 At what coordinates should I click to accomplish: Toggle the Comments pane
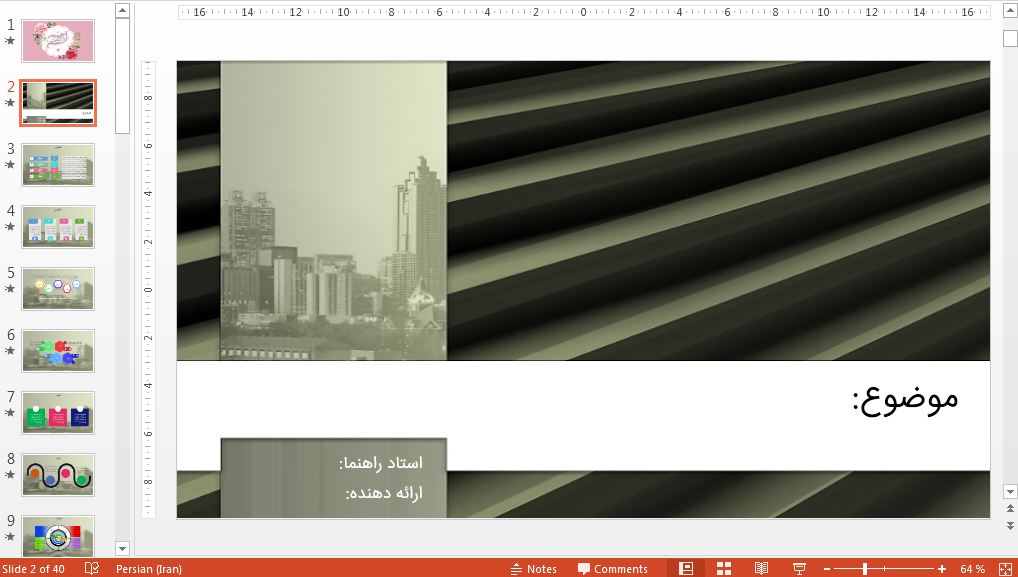[x=614, y=568]
